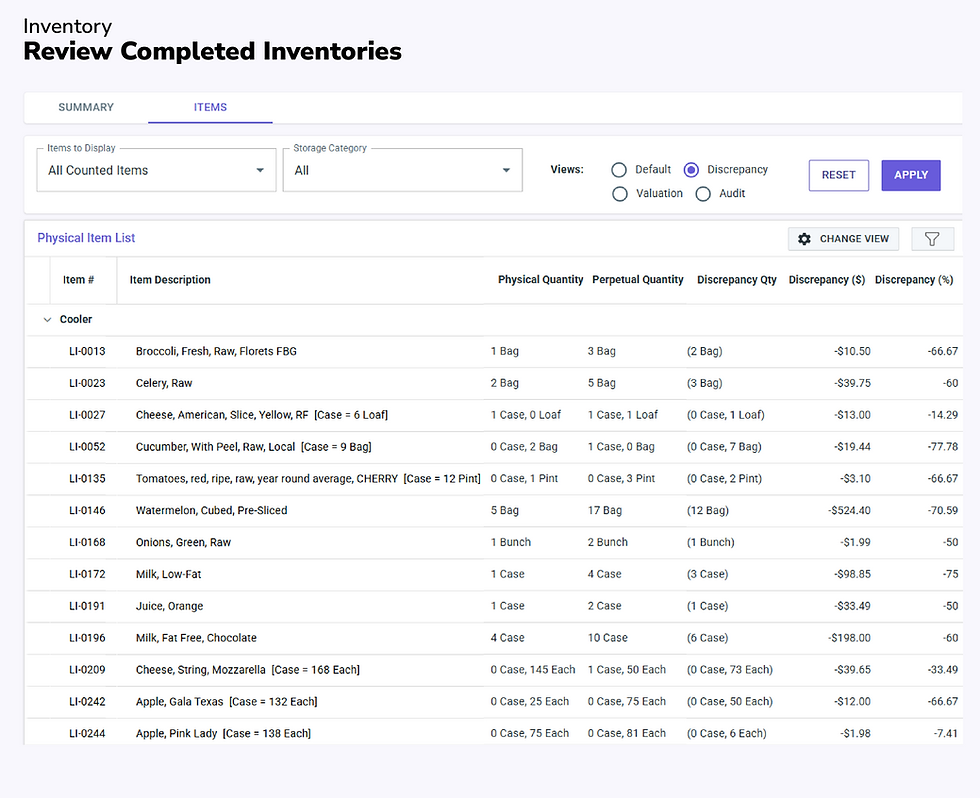This screenshot has height=798, width=980.
Task: Click the Physical Item List heading
Action: pos(86,237)
